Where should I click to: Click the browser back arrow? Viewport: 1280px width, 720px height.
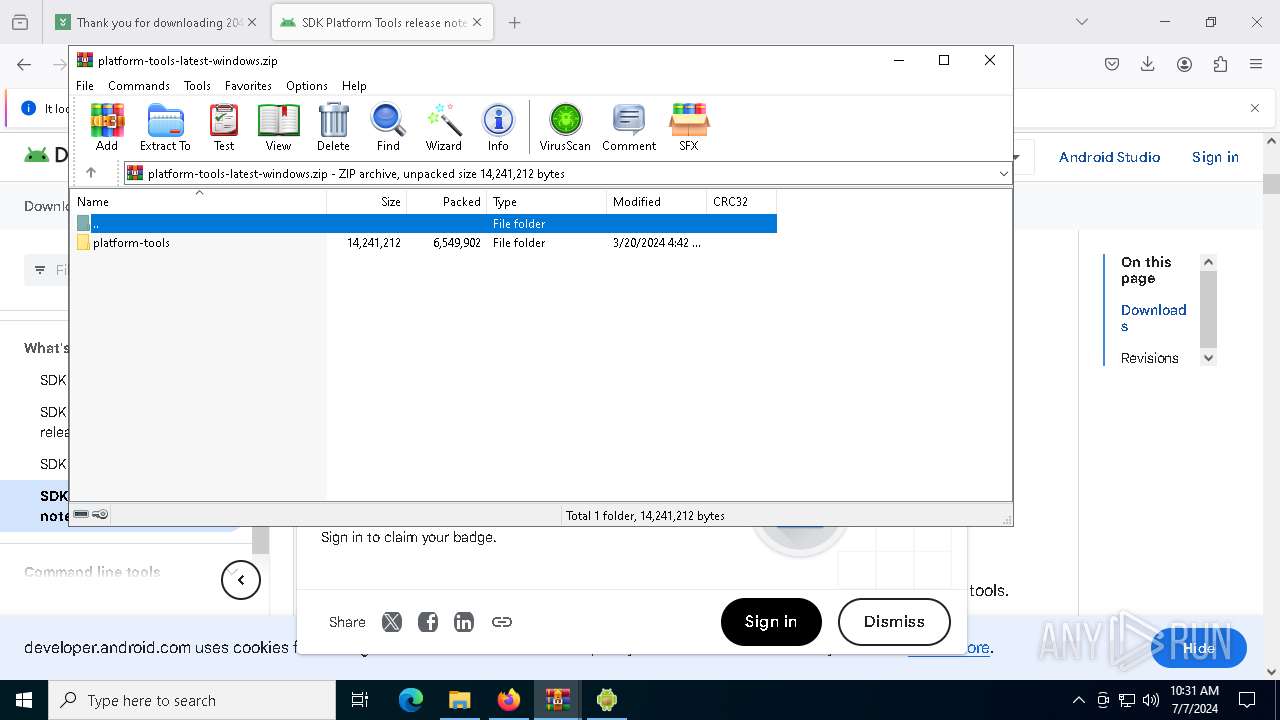click(x=24, y=64)
